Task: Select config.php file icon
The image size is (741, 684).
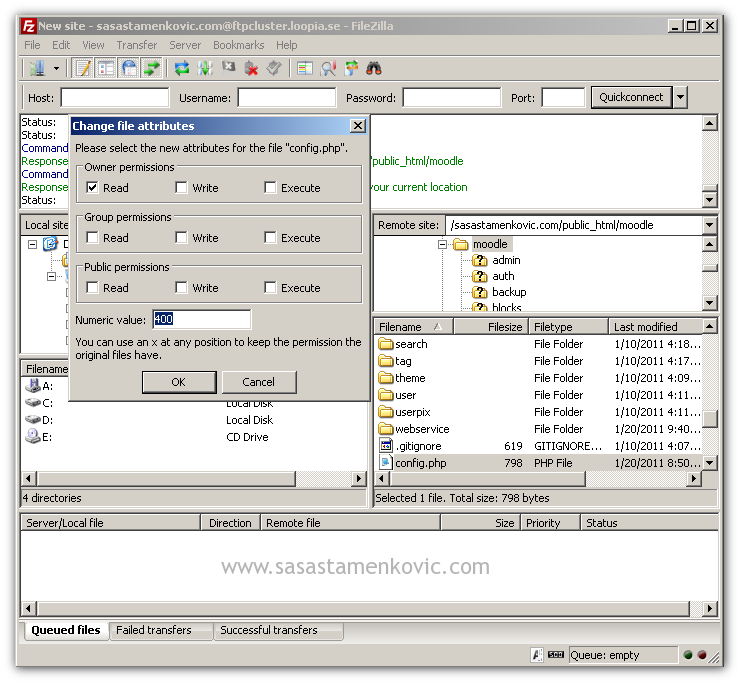Action: [x=386, y=462]
